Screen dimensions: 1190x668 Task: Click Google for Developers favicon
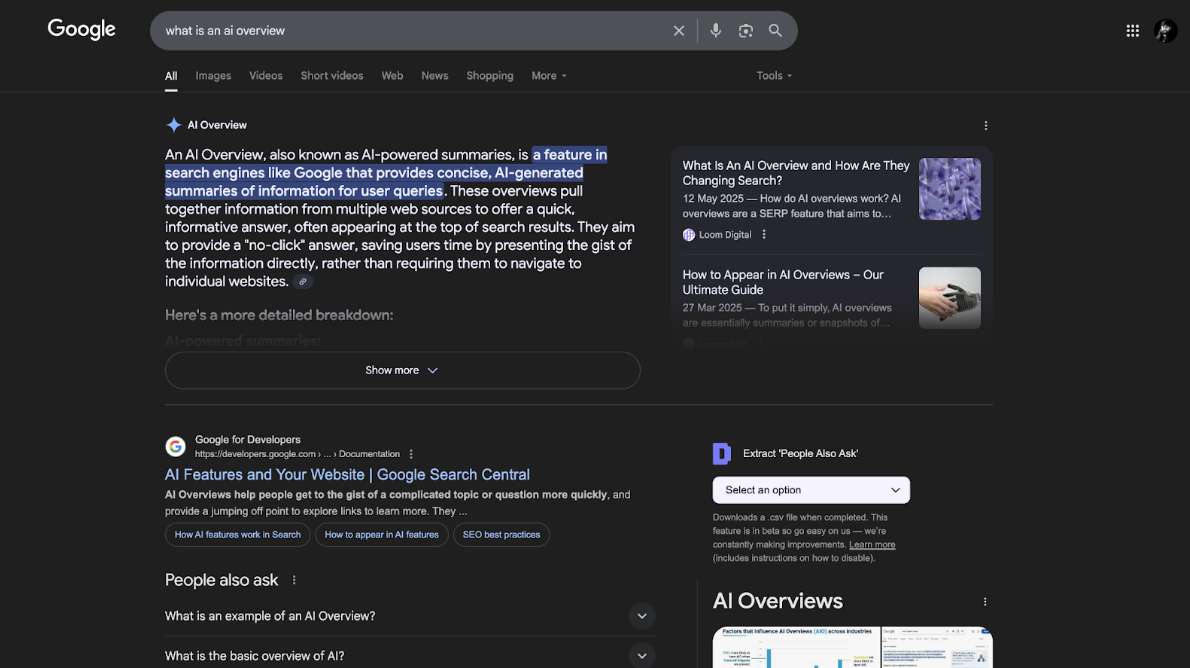pyautogui.click(x=175, y=446)
